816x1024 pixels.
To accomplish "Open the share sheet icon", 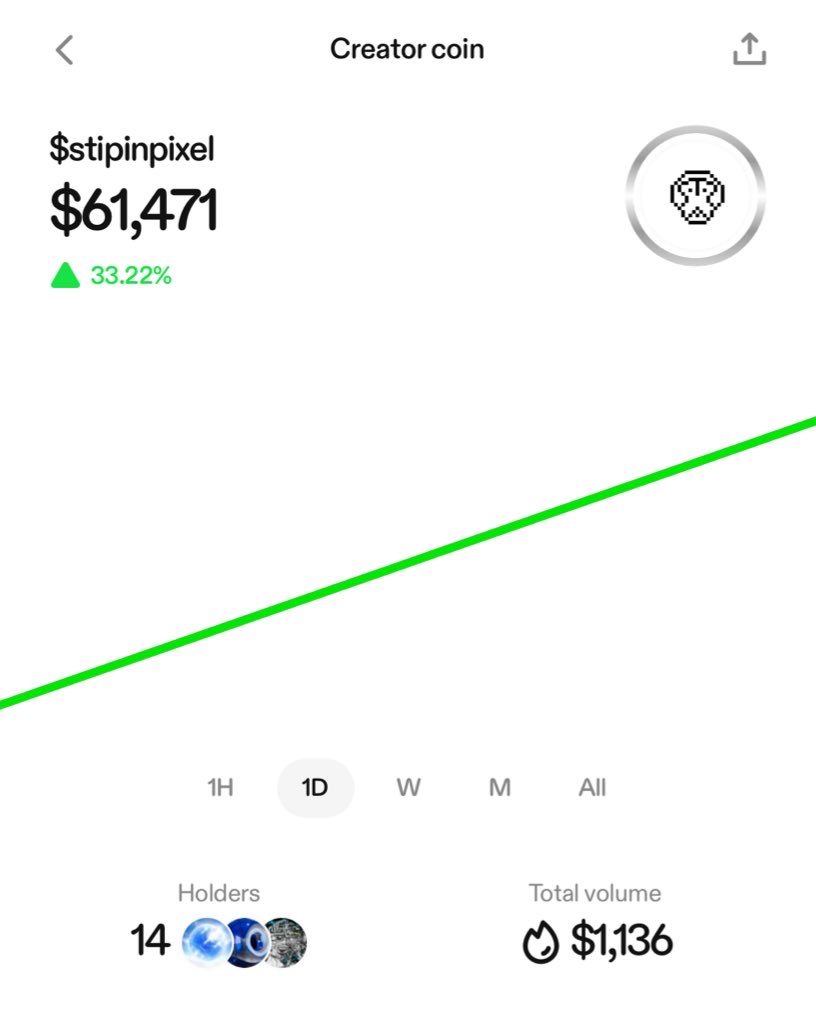I will coord(749,49).
